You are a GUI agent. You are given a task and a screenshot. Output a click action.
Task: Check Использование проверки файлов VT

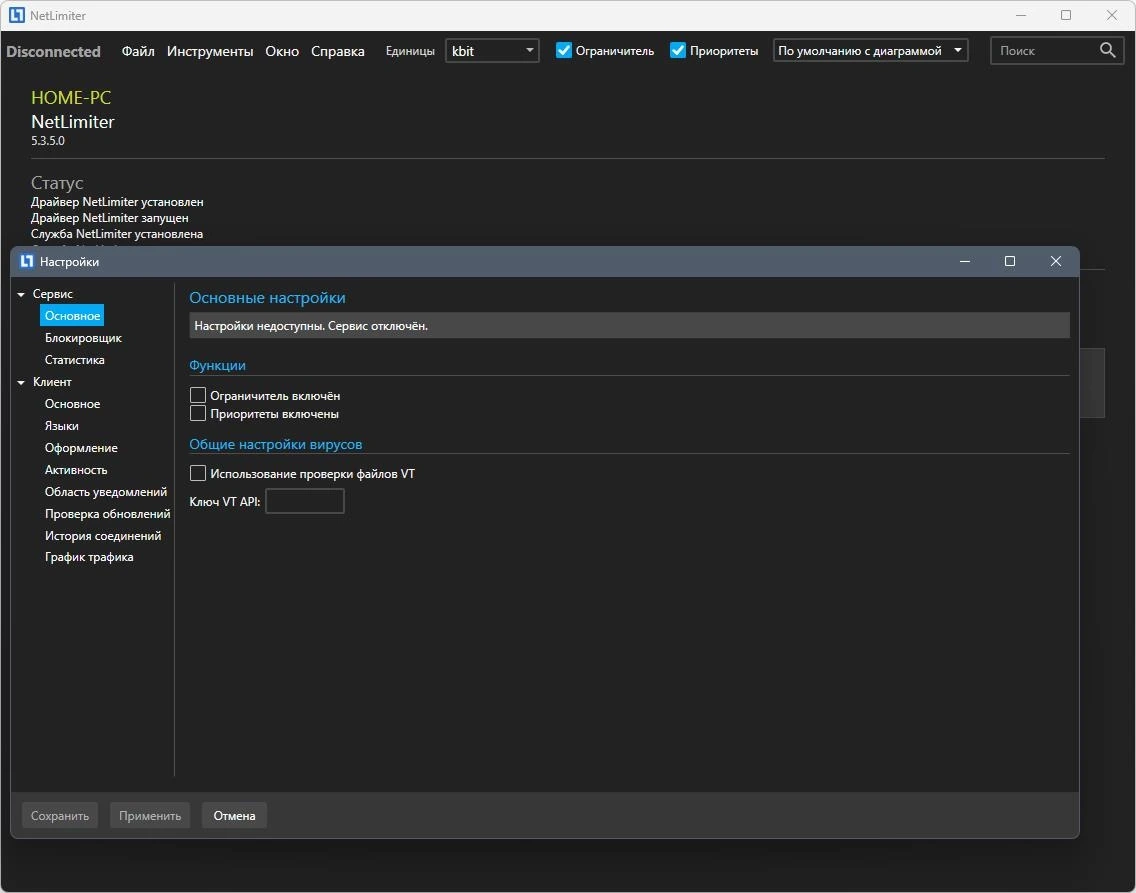click(198, 473)
